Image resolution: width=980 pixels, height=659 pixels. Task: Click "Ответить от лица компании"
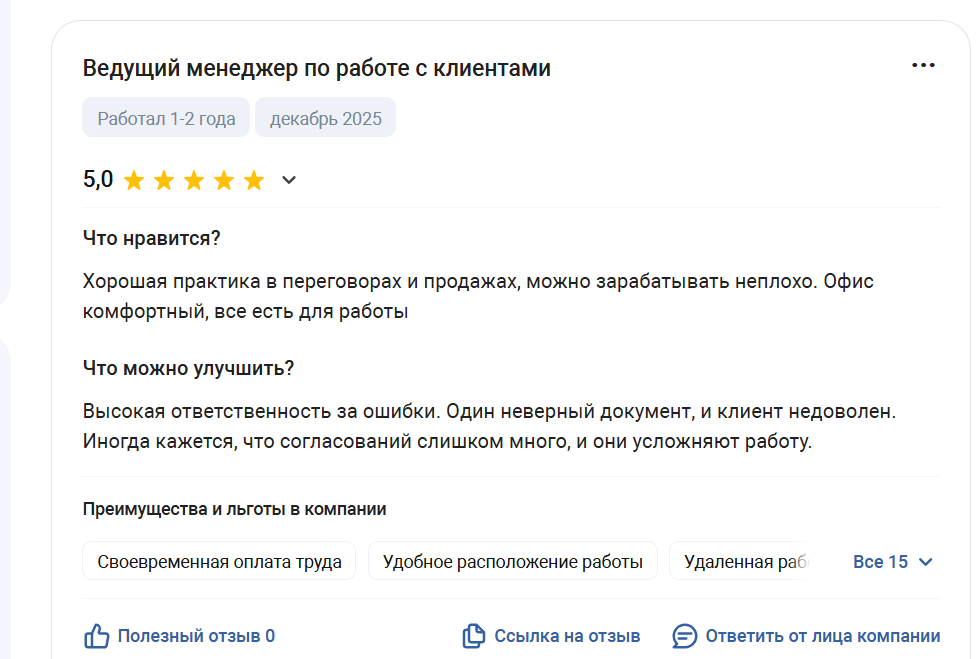point(822,636)
